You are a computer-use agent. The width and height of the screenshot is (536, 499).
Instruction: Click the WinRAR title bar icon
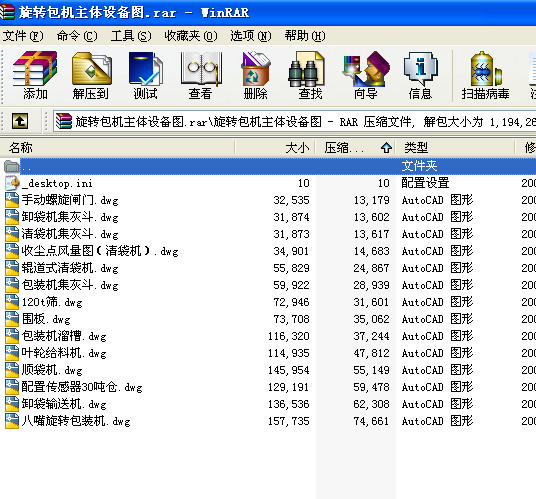8,12
